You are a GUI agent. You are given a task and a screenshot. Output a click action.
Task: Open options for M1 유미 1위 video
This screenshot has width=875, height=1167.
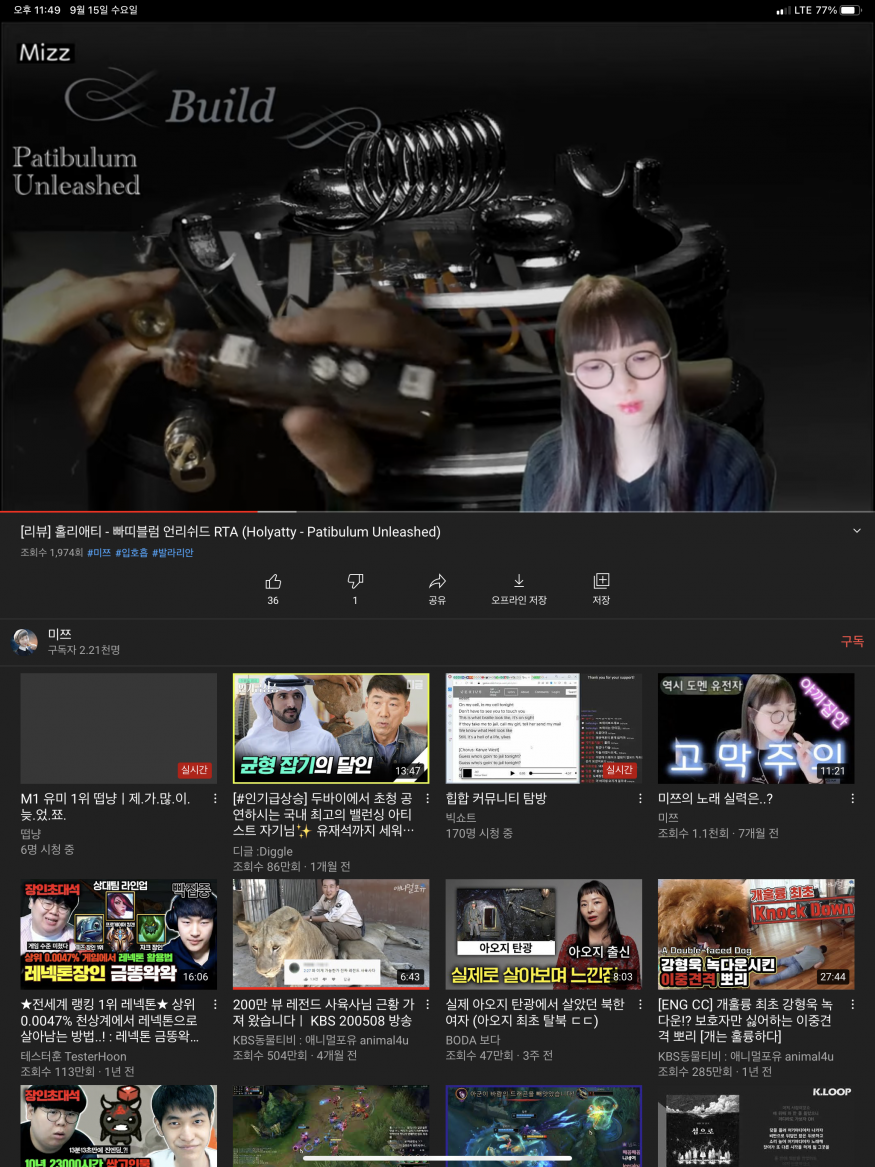coord(216,799)
